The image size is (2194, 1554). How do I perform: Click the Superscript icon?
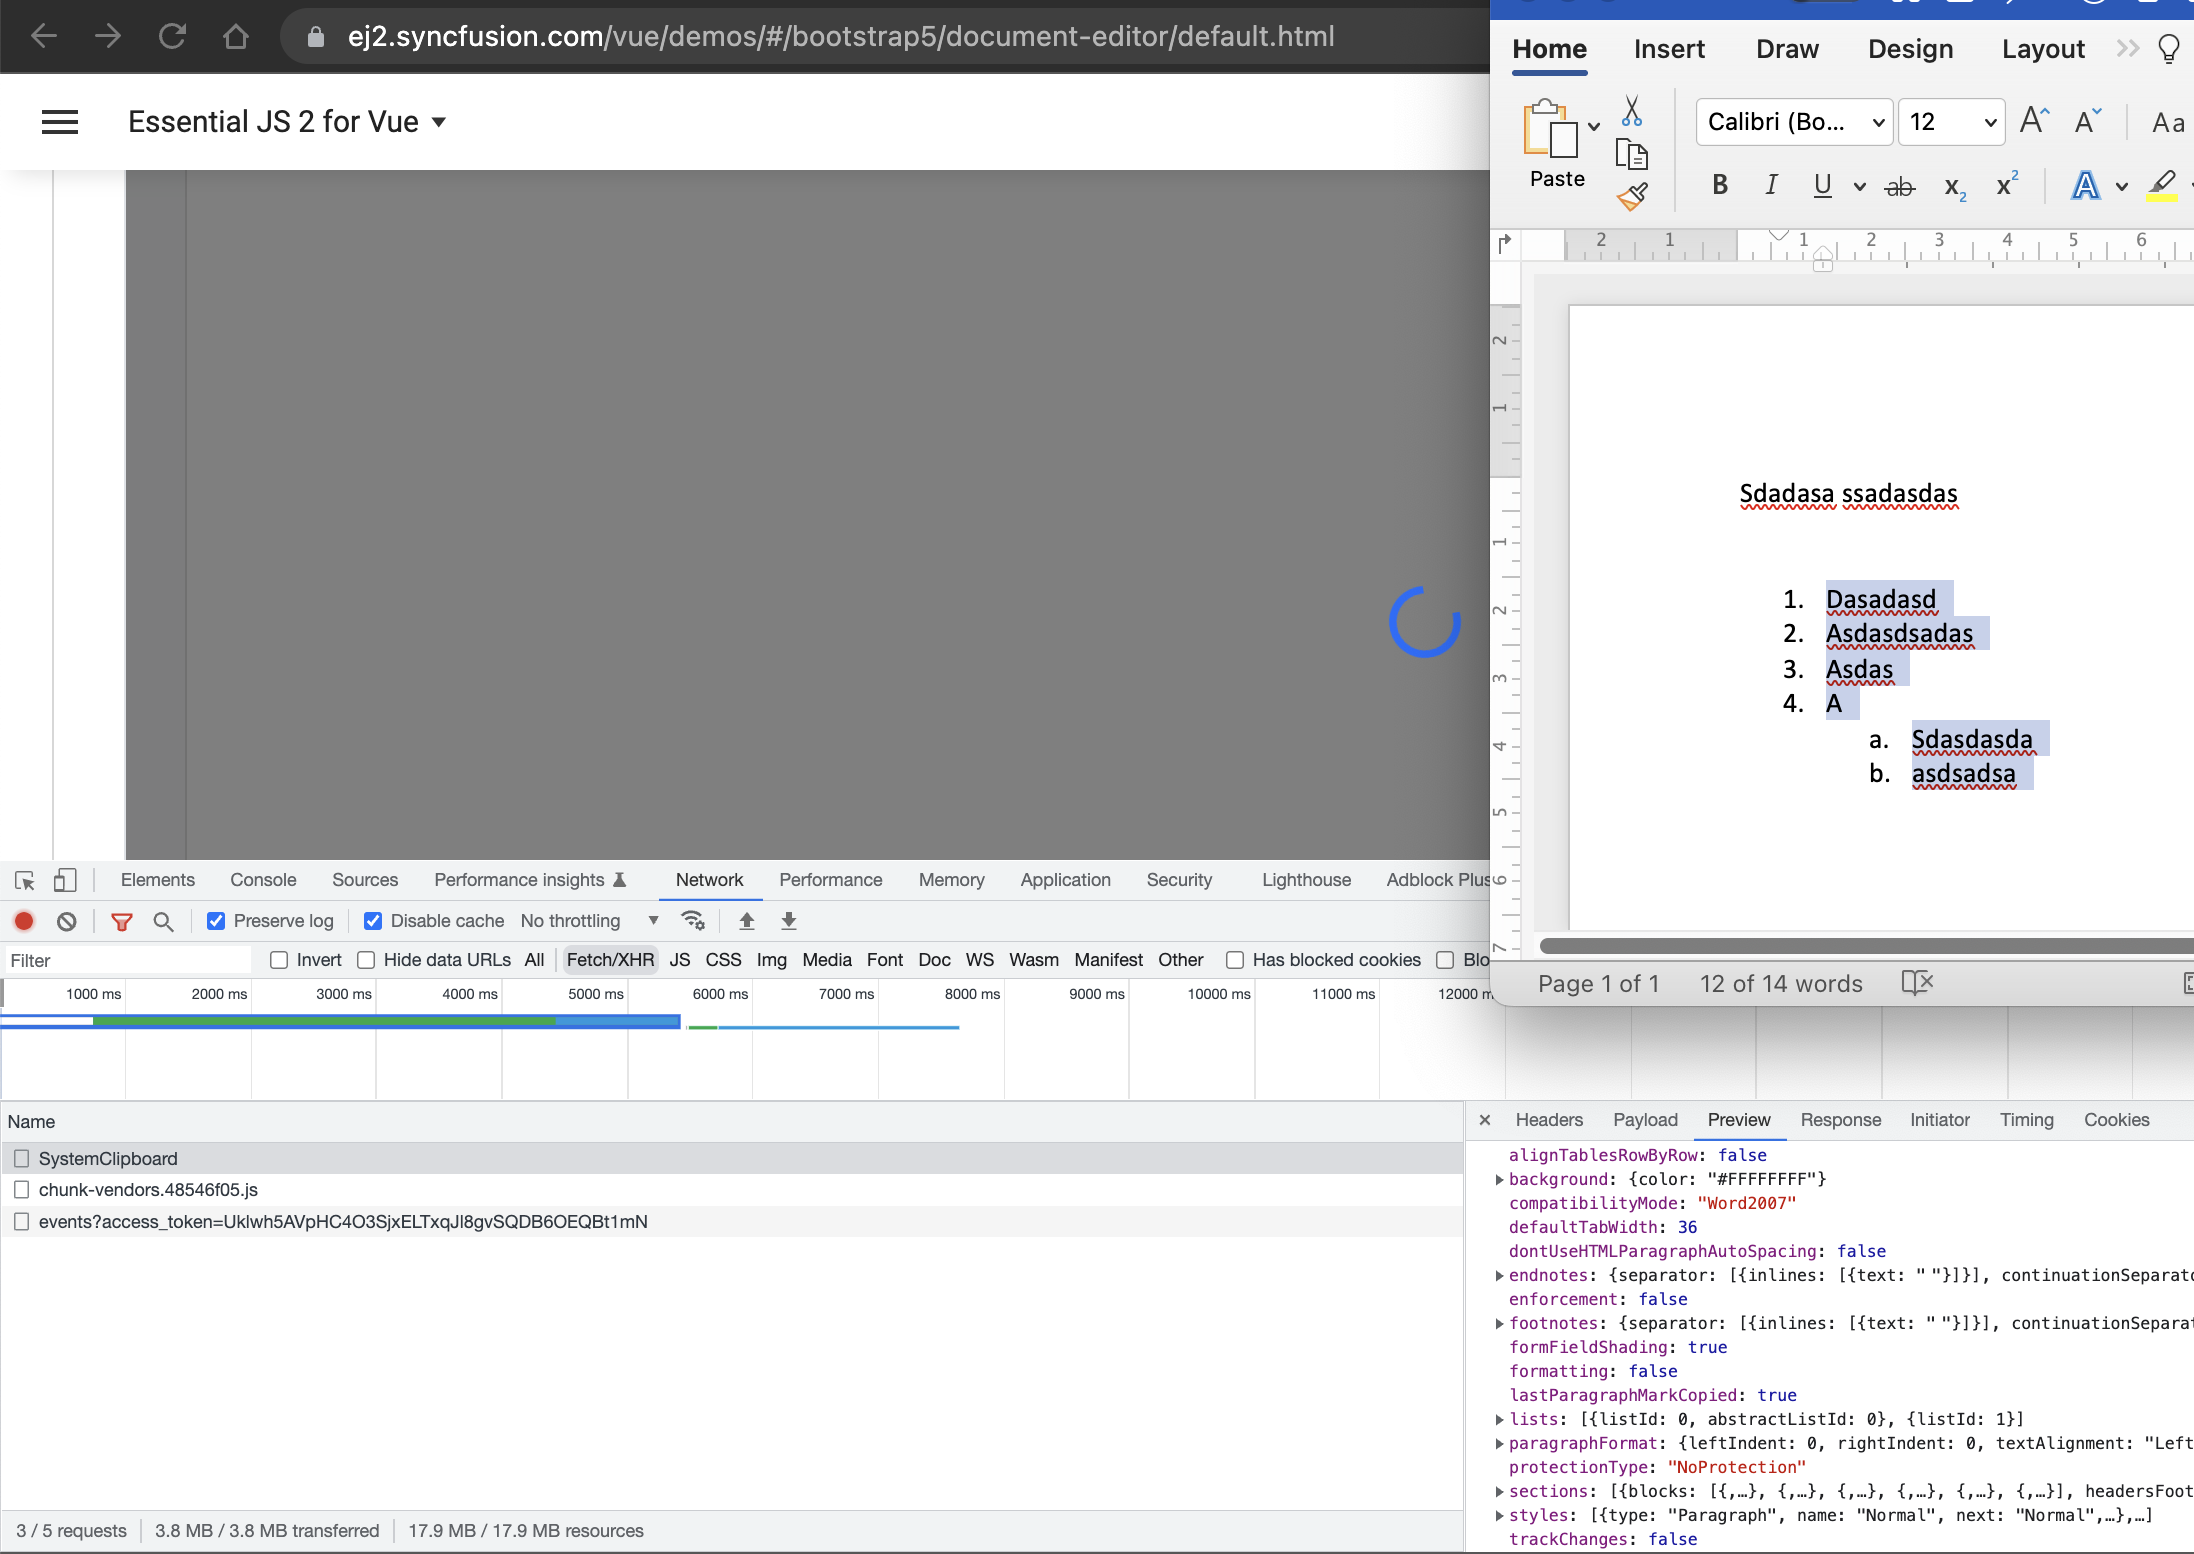(x=2006, y=185)
